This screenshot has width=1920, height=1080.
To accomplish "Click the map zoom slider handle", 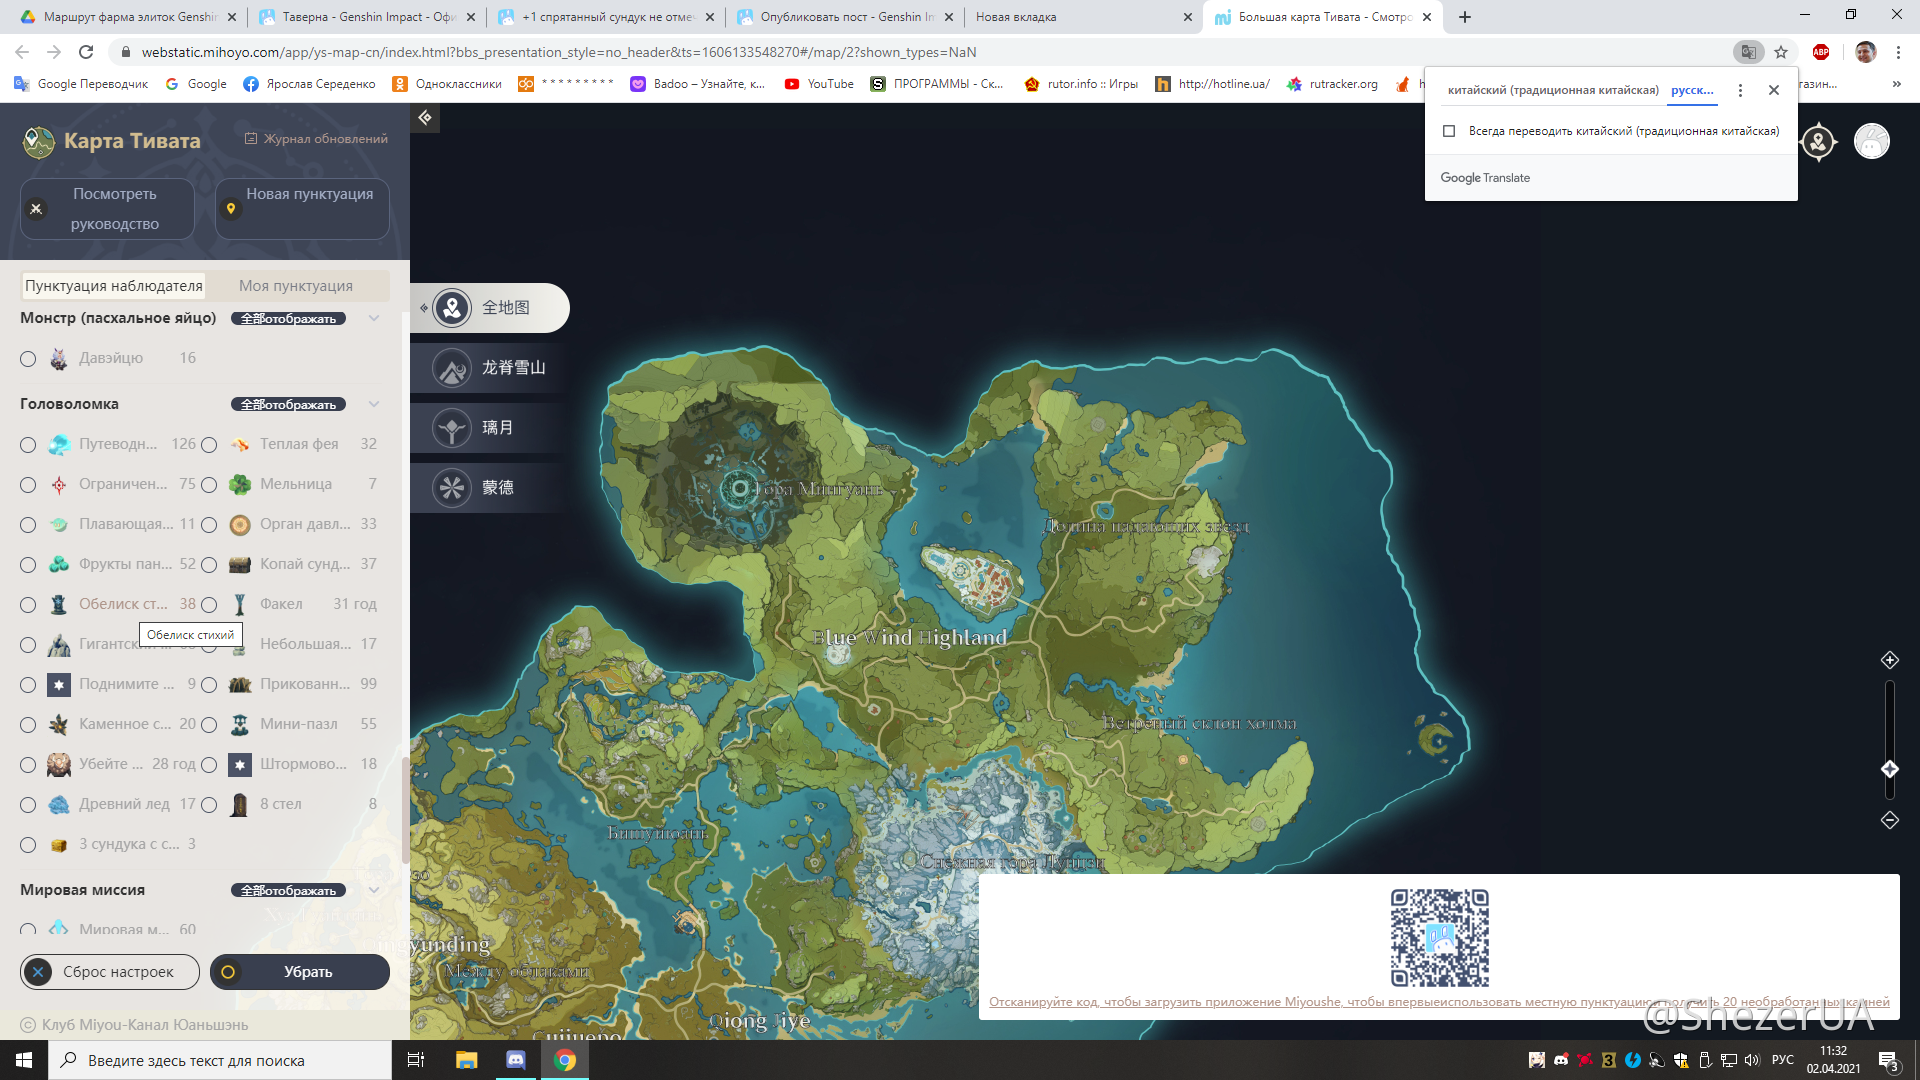I will pyautogui.click(x=1889, y=769).
